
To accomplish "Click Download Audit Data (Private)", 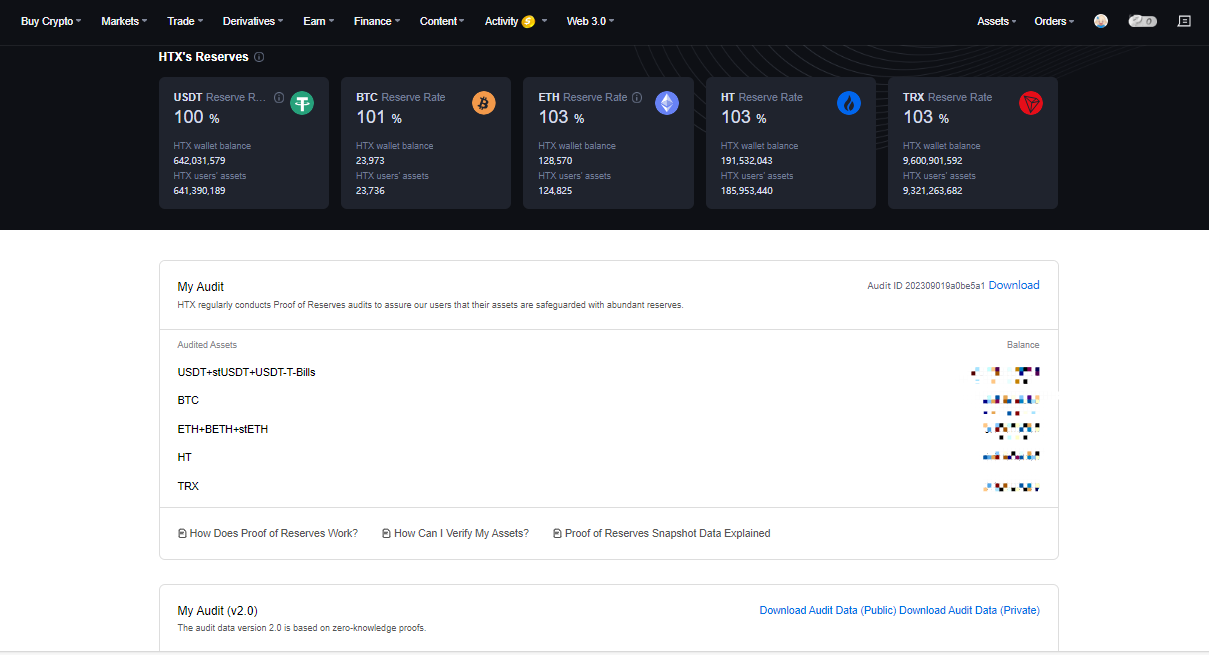I will tap(969, 610).
